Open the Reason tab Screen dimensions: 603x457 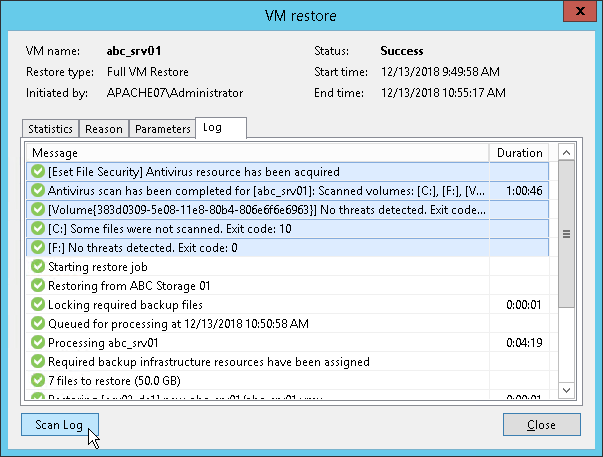[x=104, y=129]
